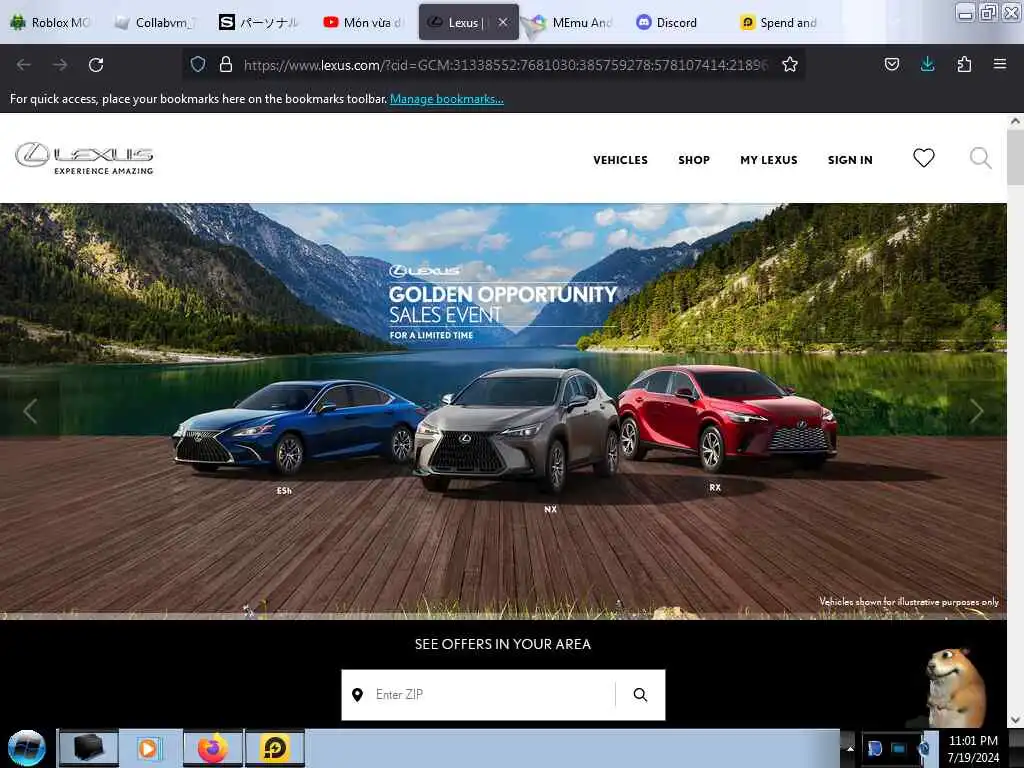View site security via the padlock icon

click(226, 64)
